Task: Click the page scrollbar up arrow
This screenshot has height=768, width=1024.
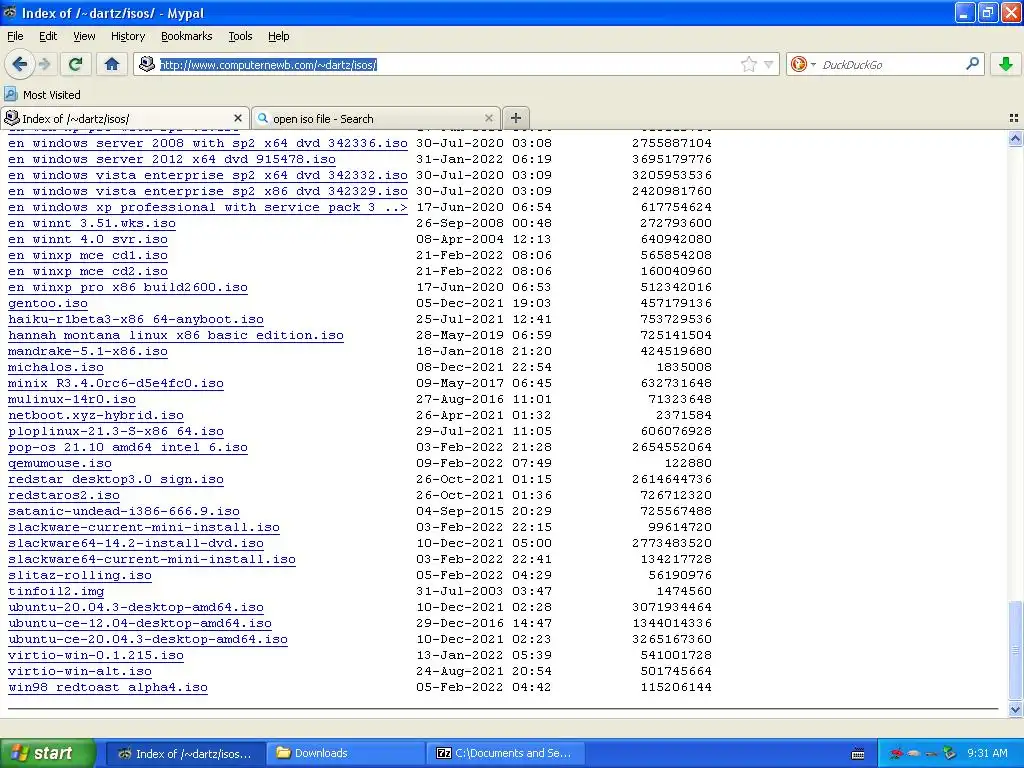Action: pos(1015,138)
